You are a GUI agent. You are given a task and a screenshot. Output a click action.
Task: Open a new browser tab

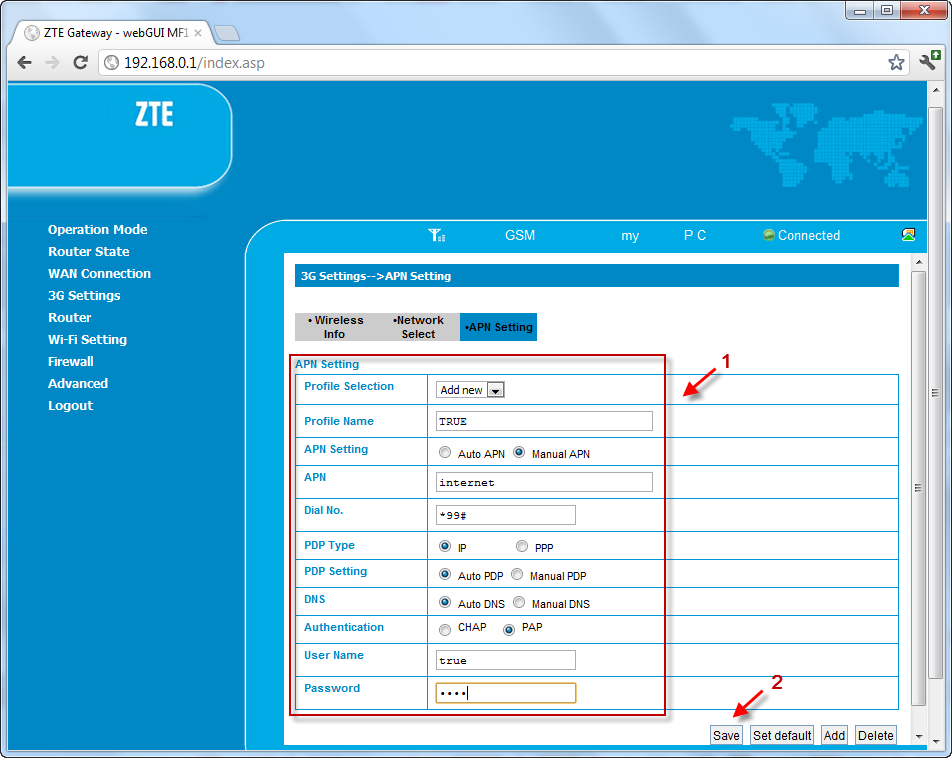[x=227, y=33]
